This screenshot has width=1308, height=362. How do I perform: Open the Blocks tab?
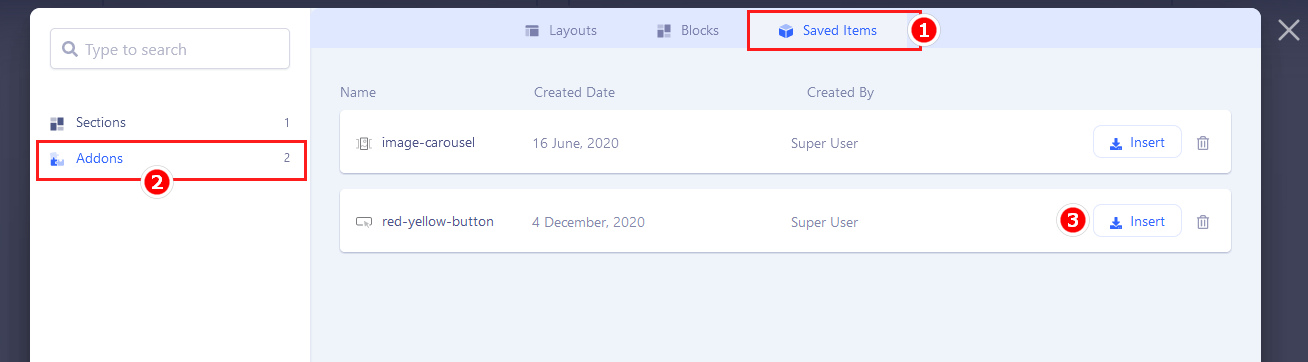(688, 31)
